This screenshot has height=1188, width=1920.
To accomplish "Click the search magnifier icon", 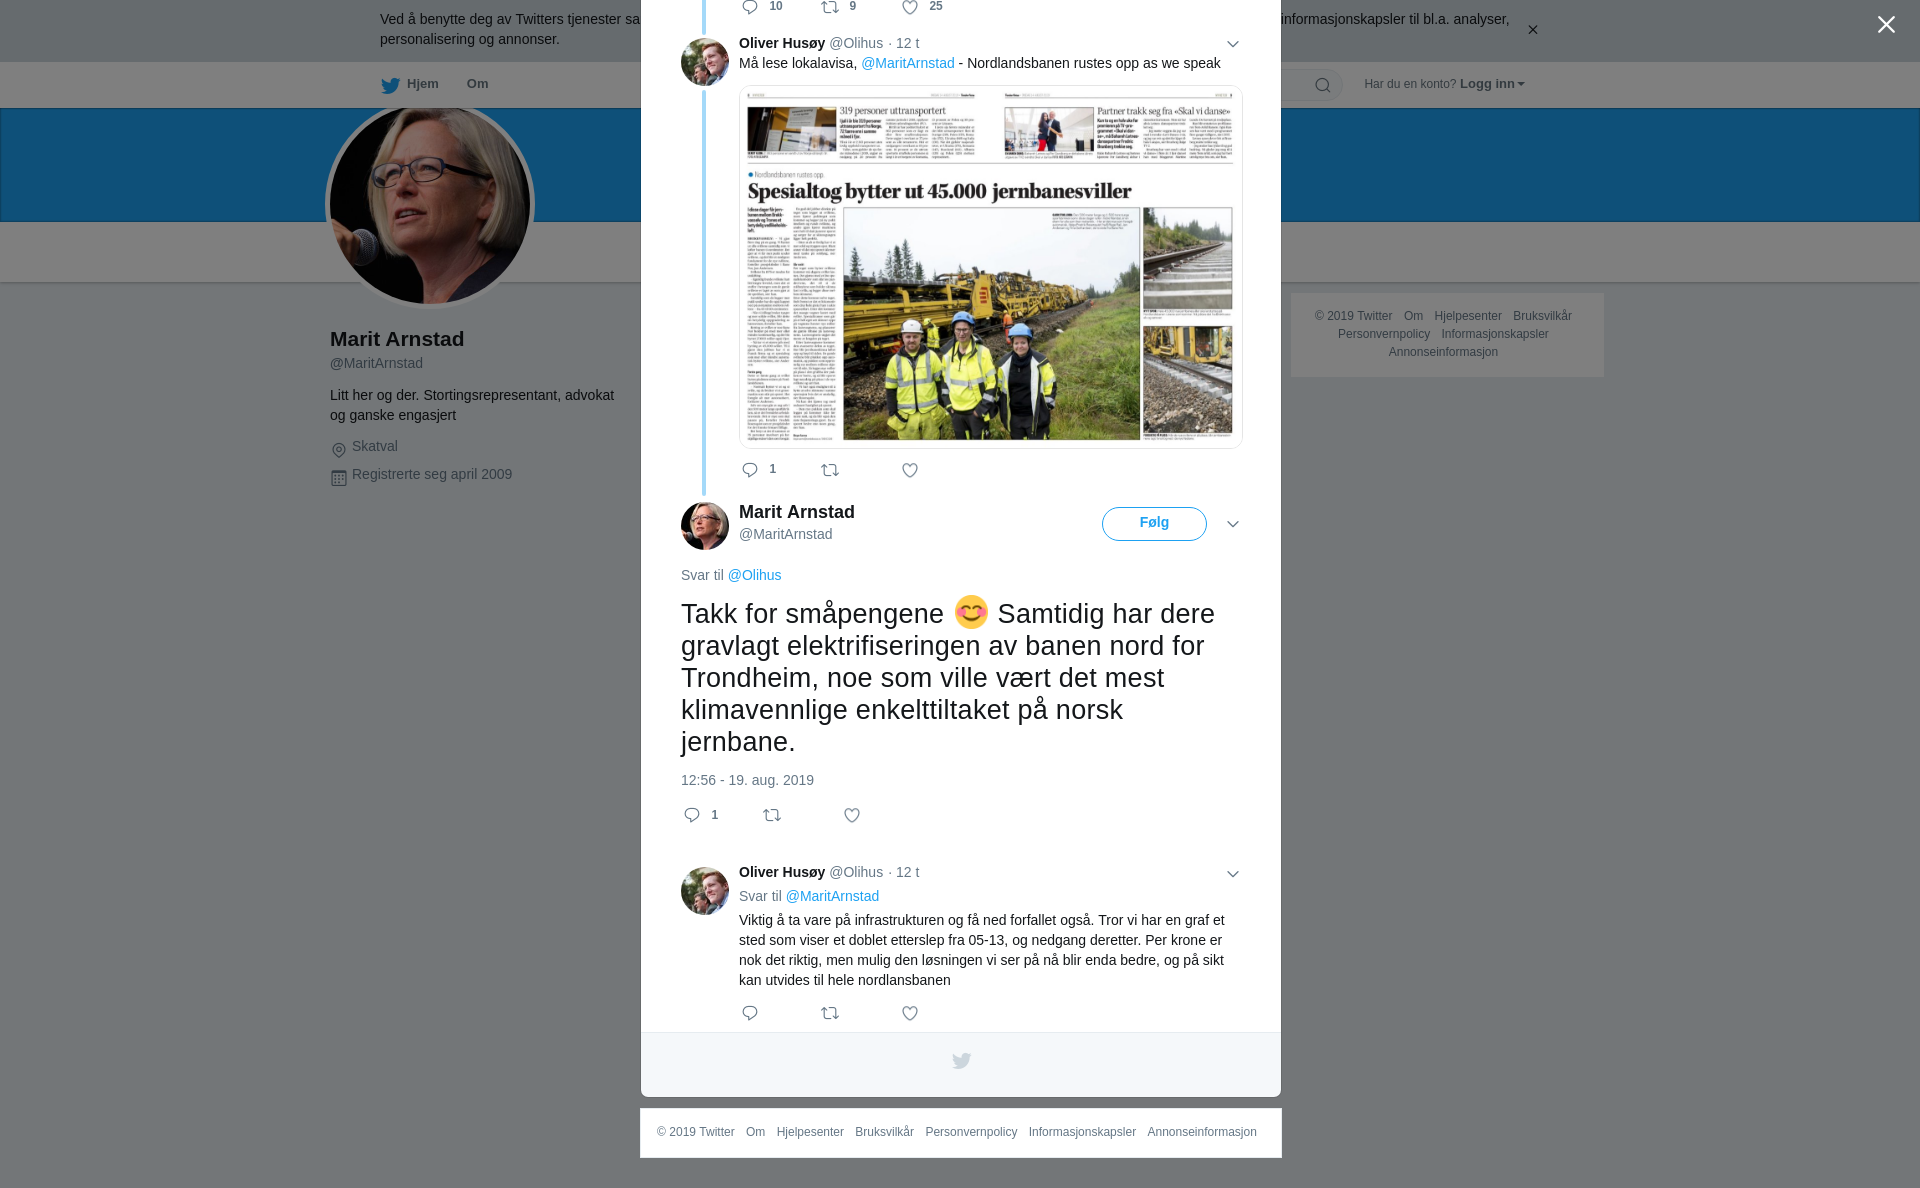I will tap(1323, 85).
